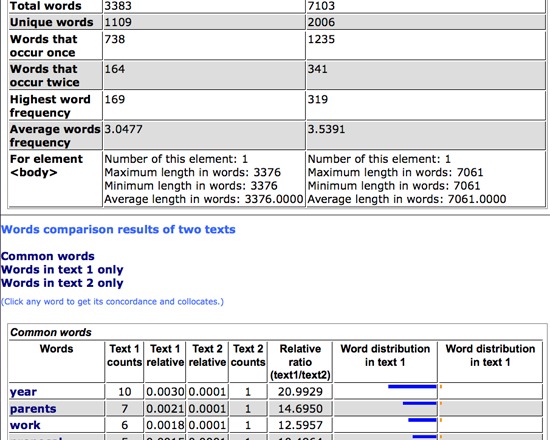Click Unique words value 2006
Viewport: 550px width, 440px height.
click(321, 22)
